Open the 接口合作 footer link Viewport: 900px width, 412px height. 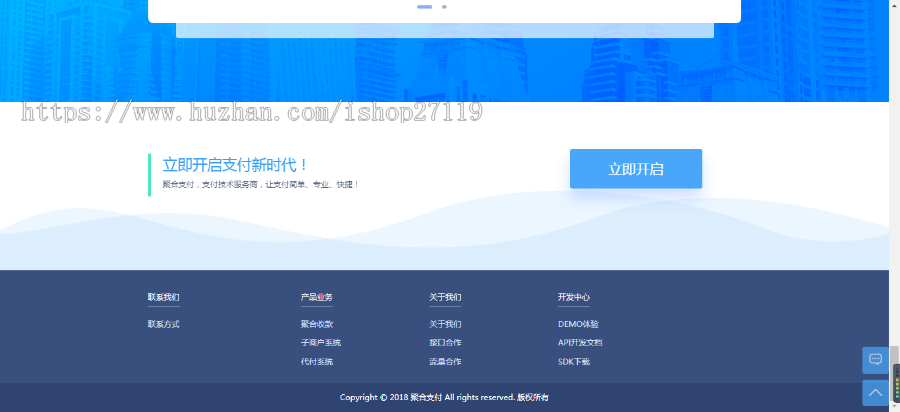pos(445,343)
